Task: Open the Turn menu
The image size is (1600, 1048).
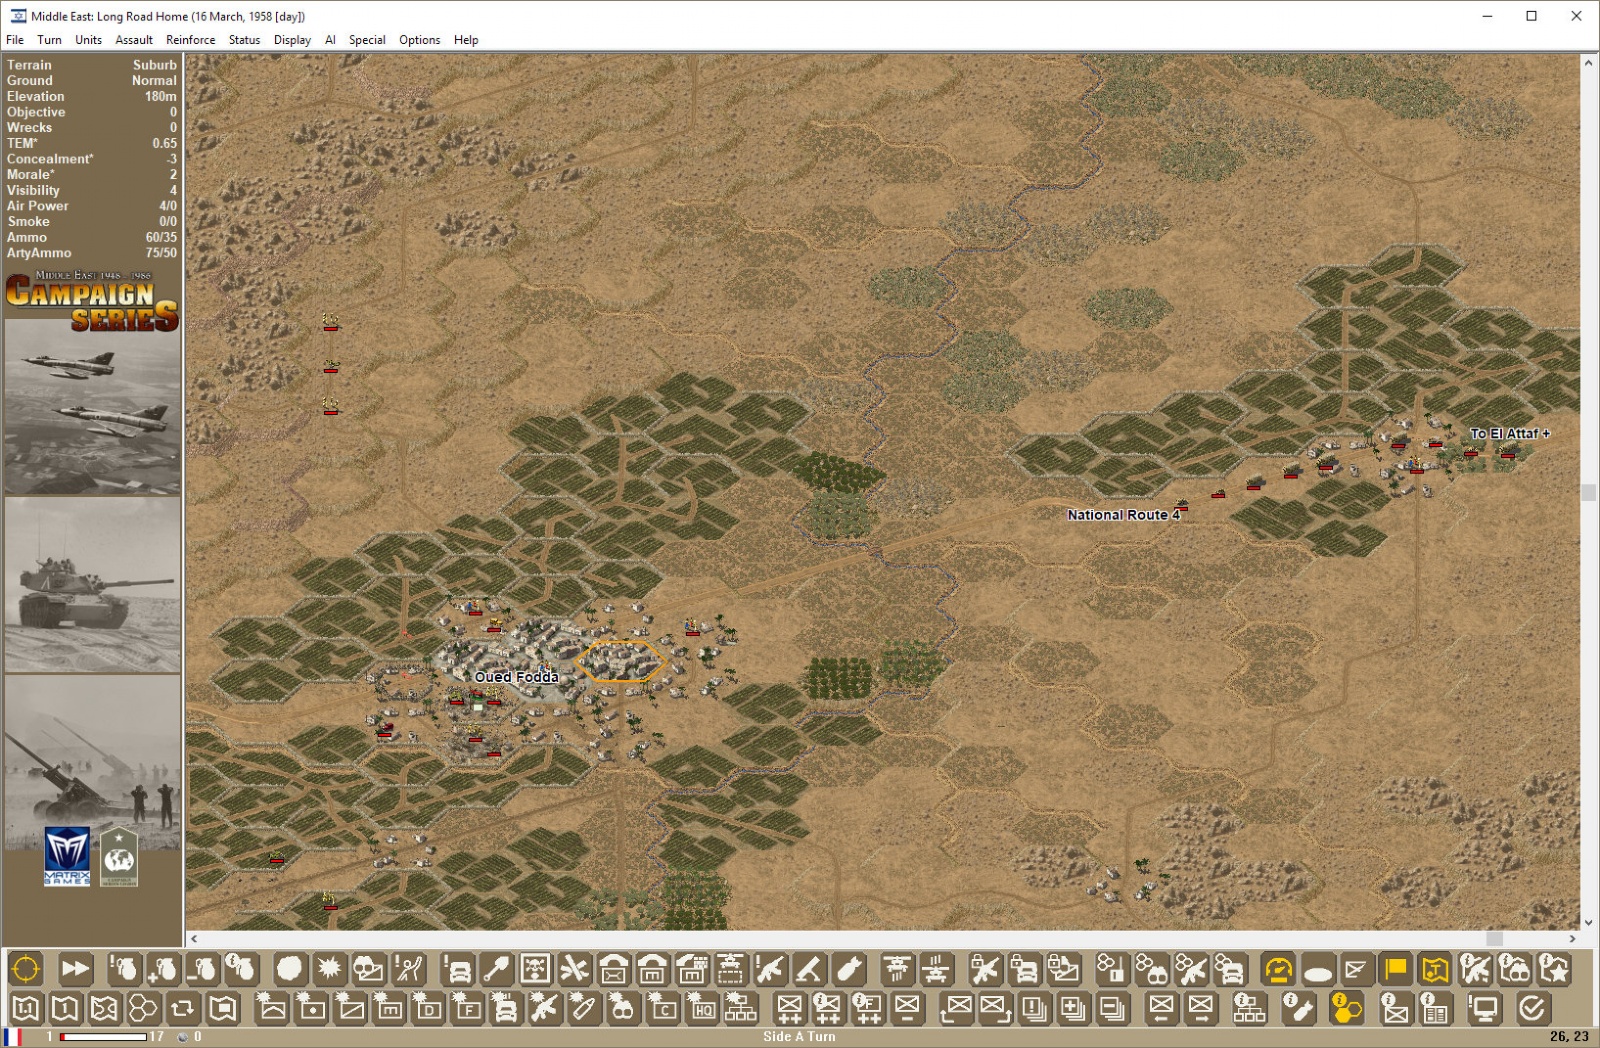Action: pyautogui.click(x=49, y=40)
